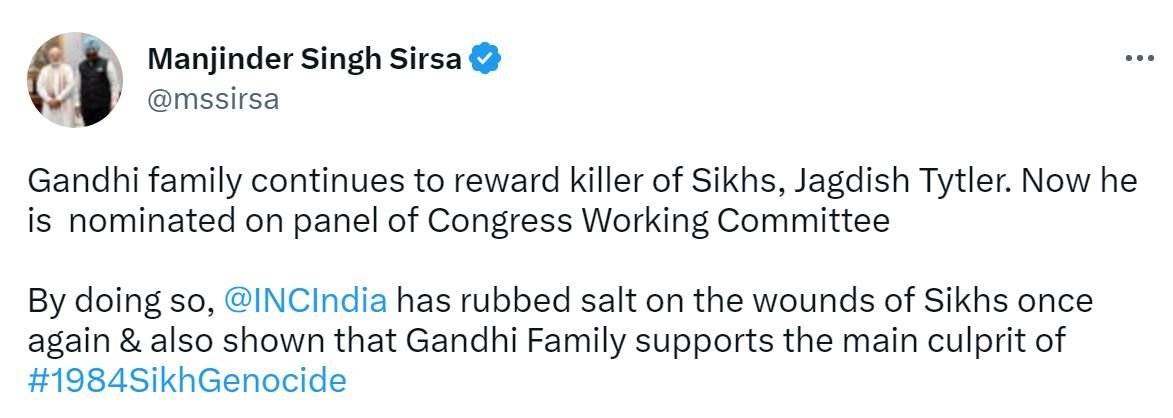The image size is (1173, 418).
Task: Click the blue verified checkmark badge
Action: [486, 60]
